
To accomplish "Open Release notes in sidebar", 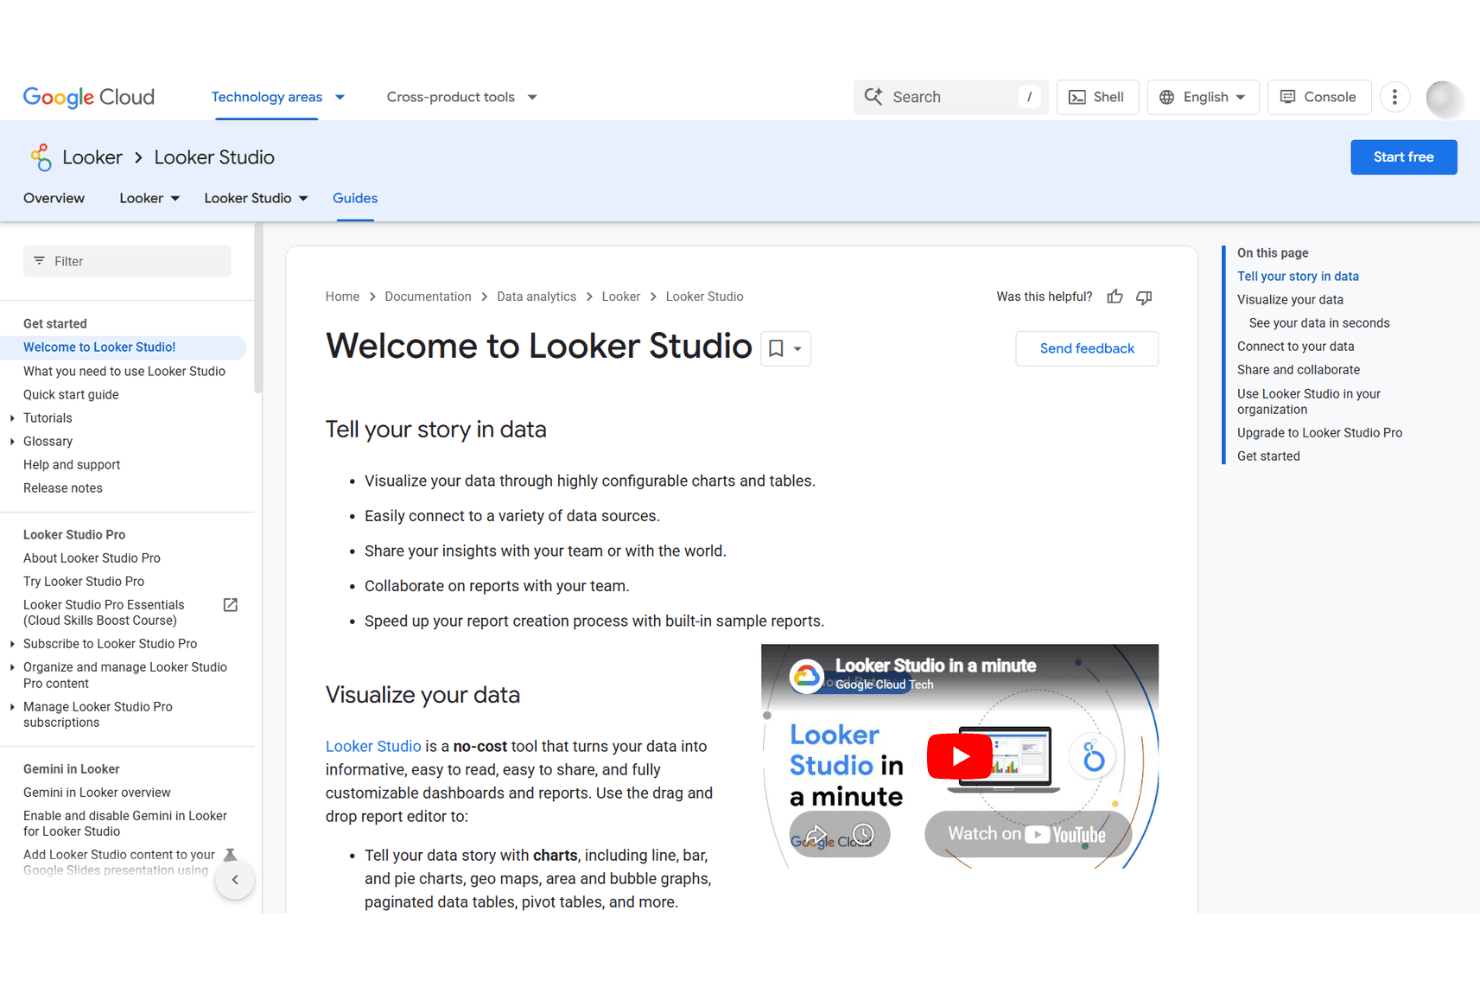I will 63,488.
